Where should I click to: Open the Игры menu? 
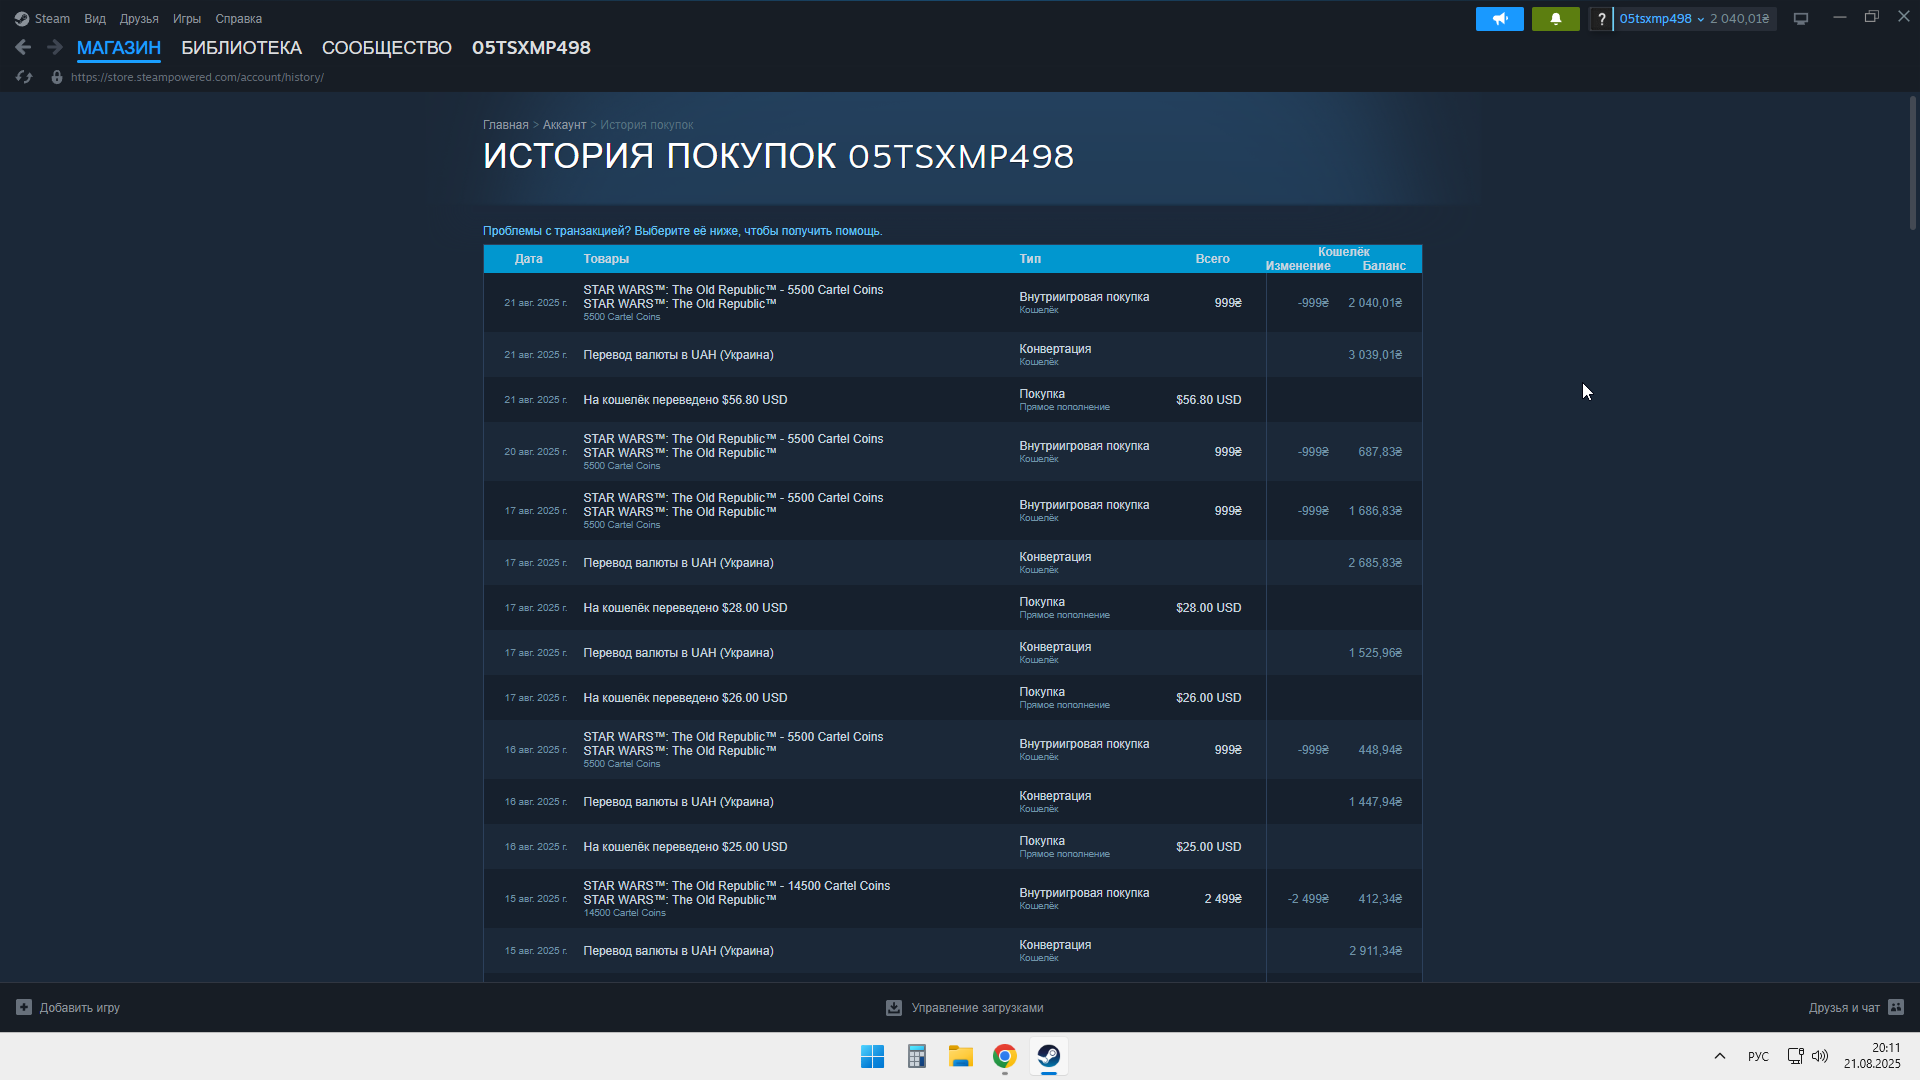pyautogui.click(x=187, y=19)
